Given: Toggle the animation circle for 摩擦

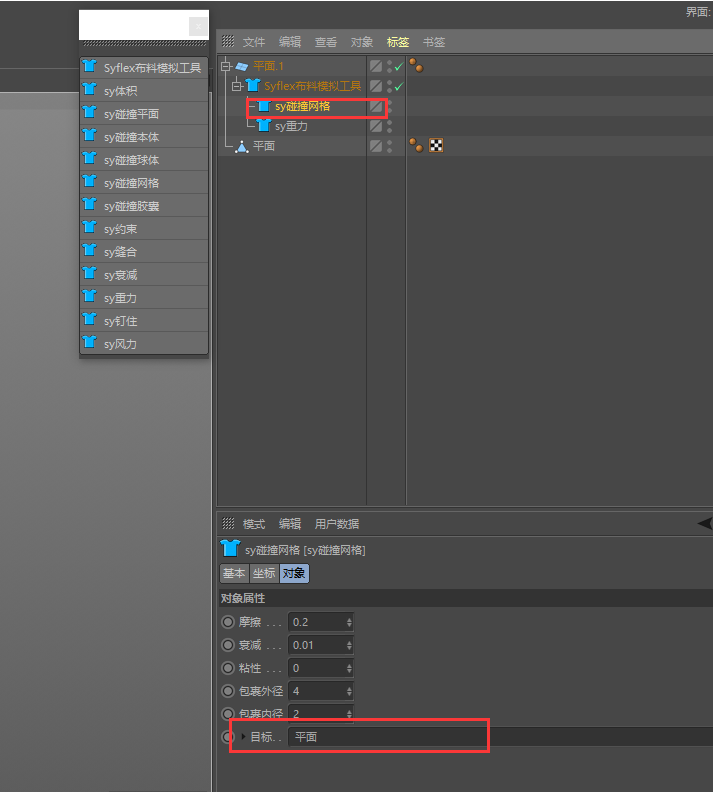Looking at the screenshot, I should [228, 622].
